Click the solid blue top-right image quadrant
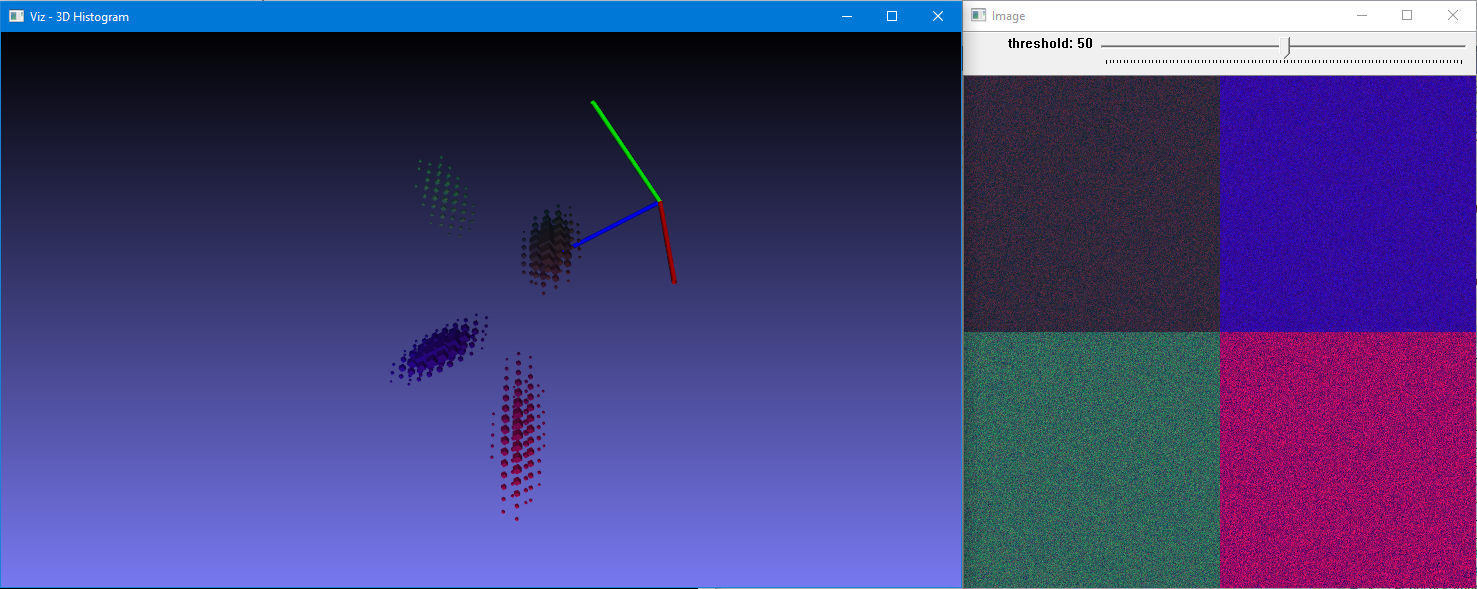Screen dimensions: 1477x589 tap(1347, 203)
